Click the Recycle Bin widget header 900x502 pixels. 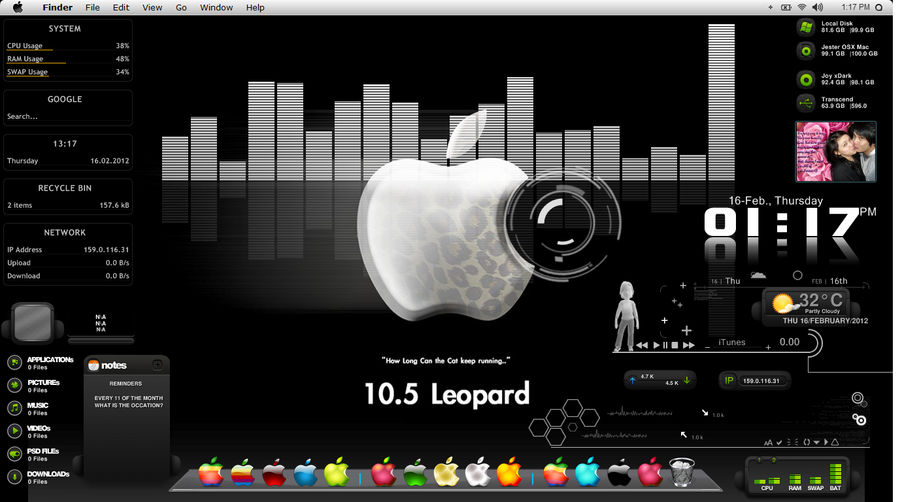pos(65,188)
